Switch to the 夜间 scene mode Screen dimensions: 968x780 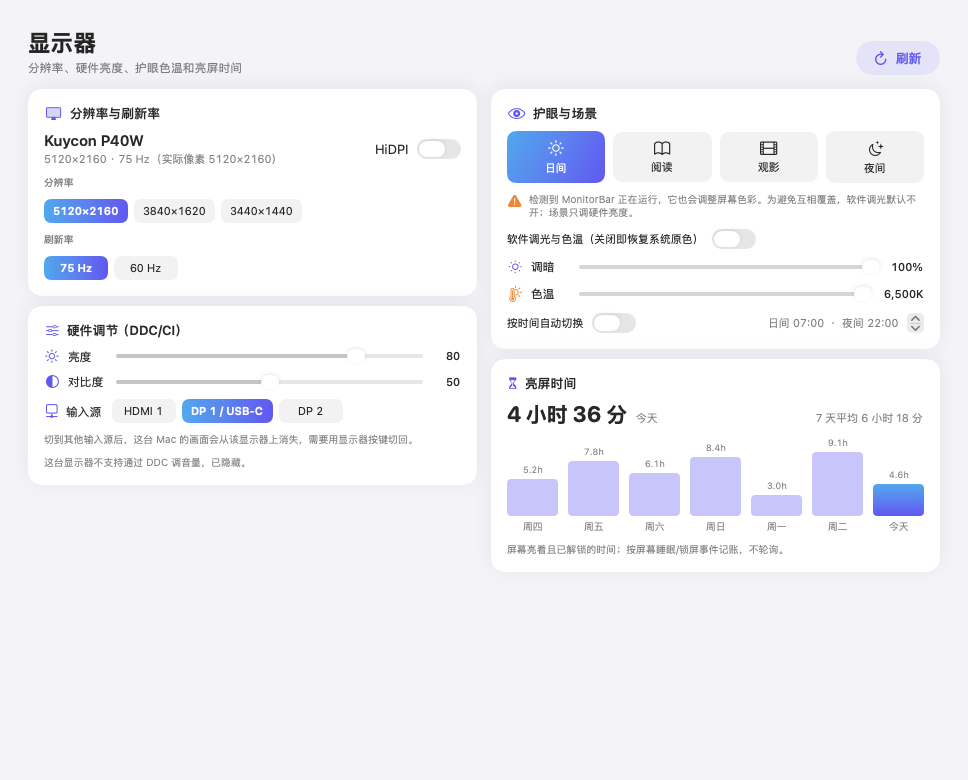point(875,157)
